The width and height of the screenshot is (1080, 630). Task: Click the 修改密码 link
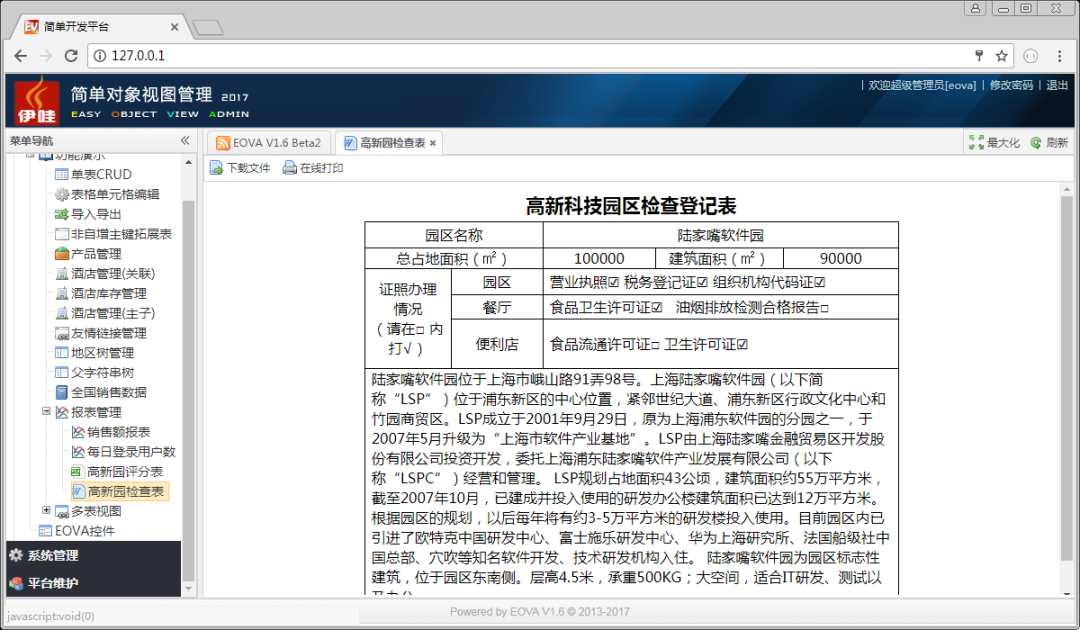click(1011, 85)
